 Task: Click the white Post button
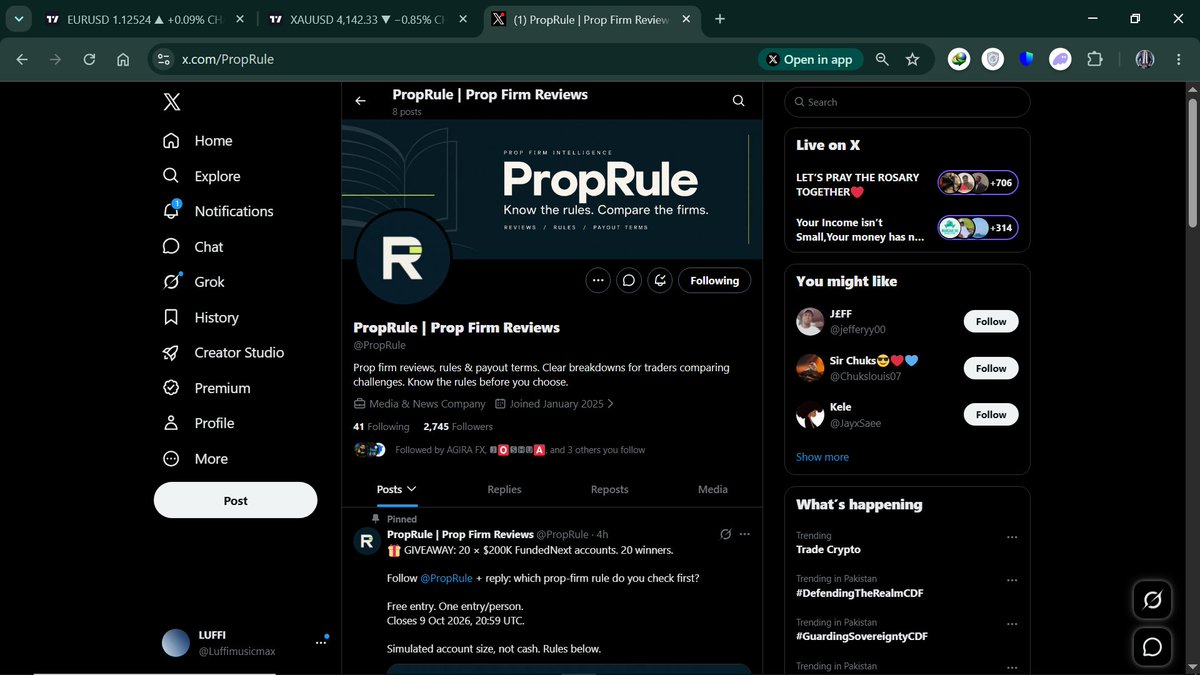pyautogui.click(x=235, y=500)
